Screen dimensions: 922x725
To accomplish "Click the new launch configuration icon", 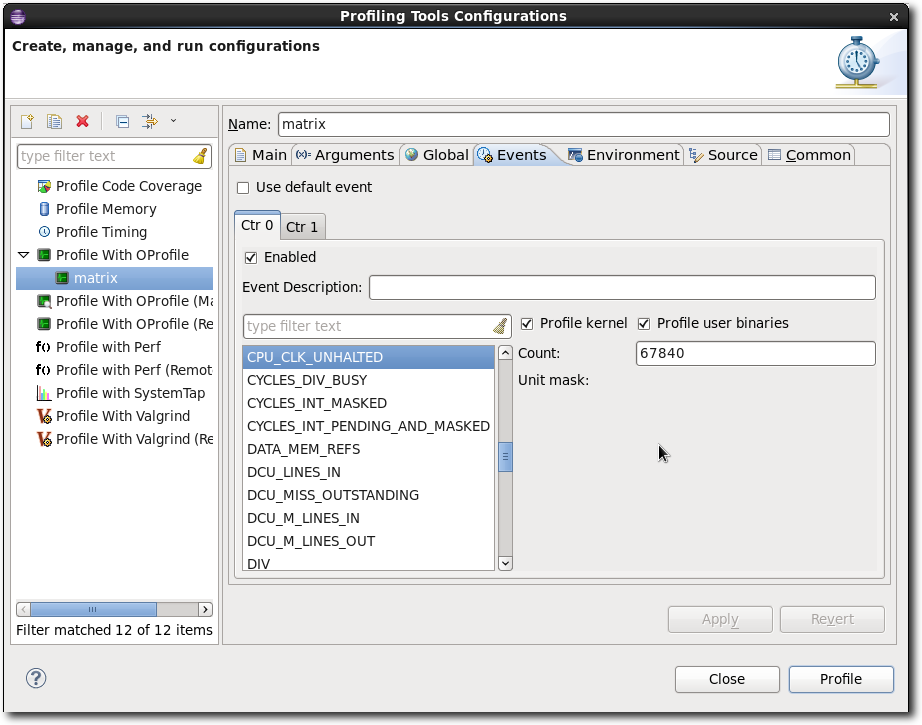I will pos(28,121).
